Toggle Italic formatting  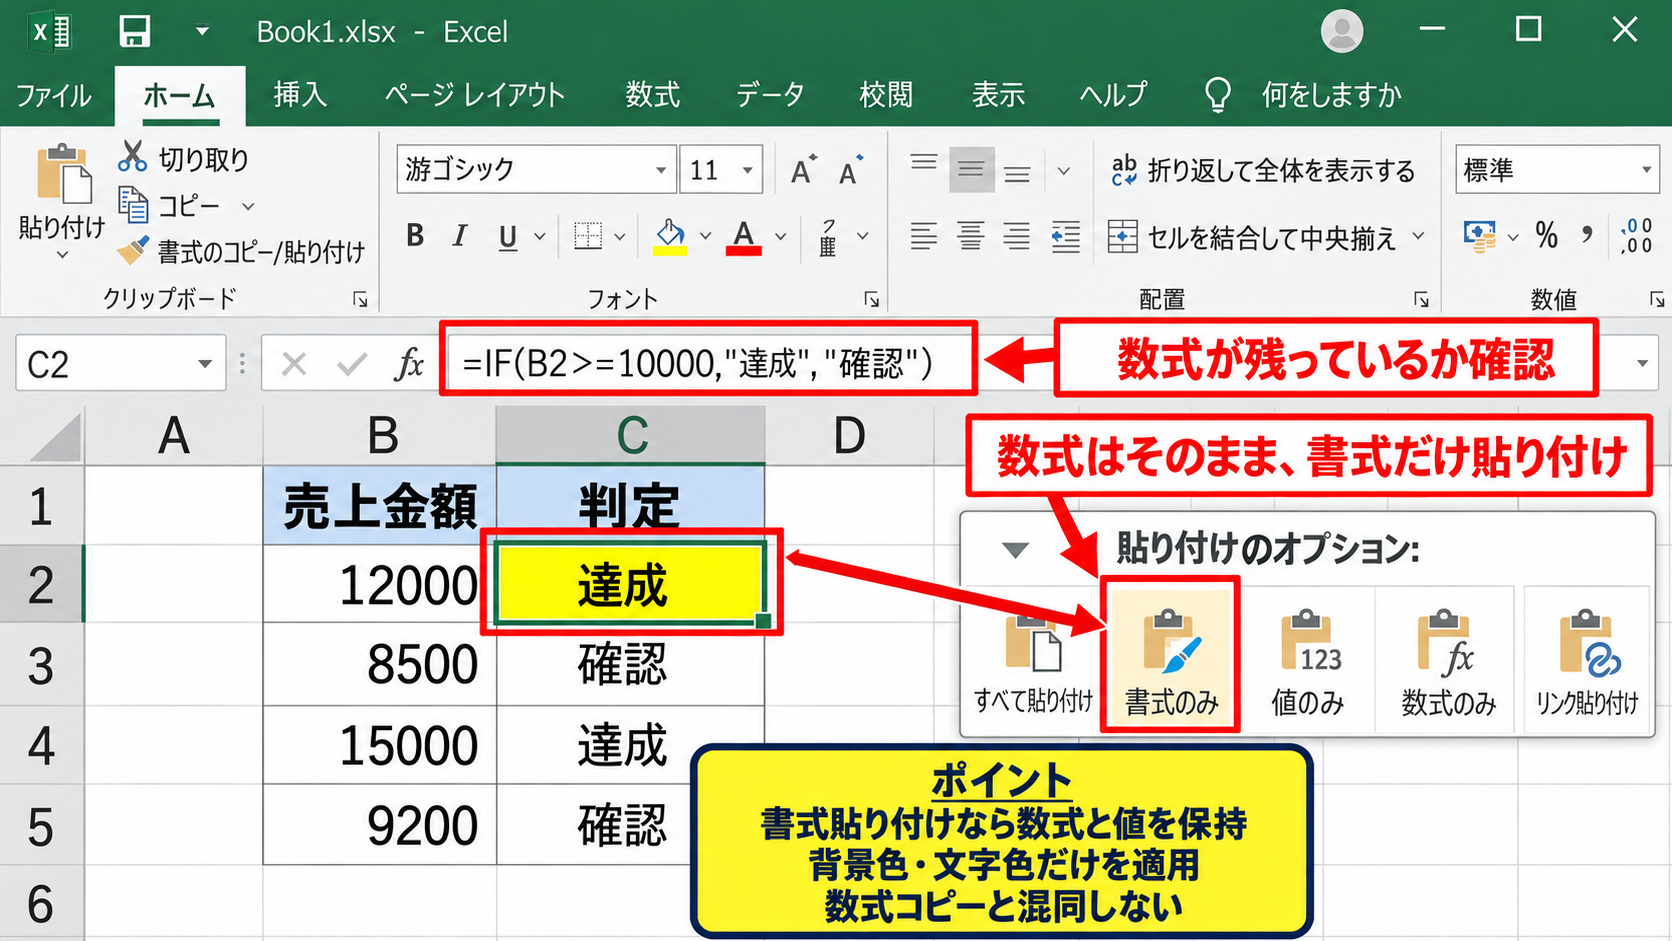tap(460, 236)
